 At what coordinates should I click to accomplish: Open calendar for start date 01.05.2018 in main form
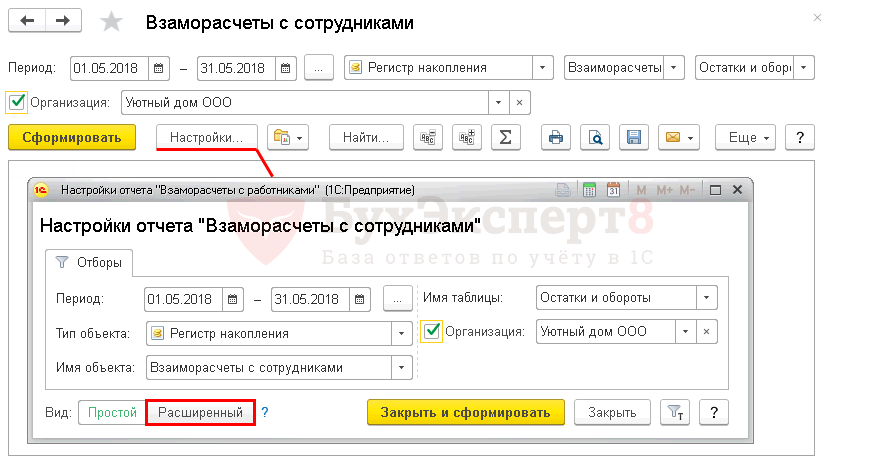(x=159, y=68)
